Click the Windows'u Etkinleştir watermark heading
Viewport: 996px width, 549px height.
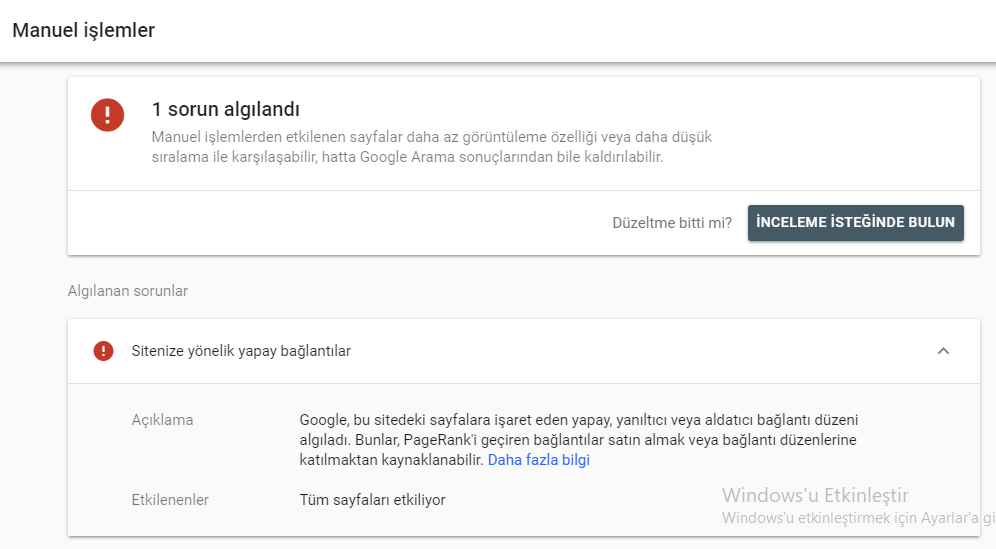point(815,495)
